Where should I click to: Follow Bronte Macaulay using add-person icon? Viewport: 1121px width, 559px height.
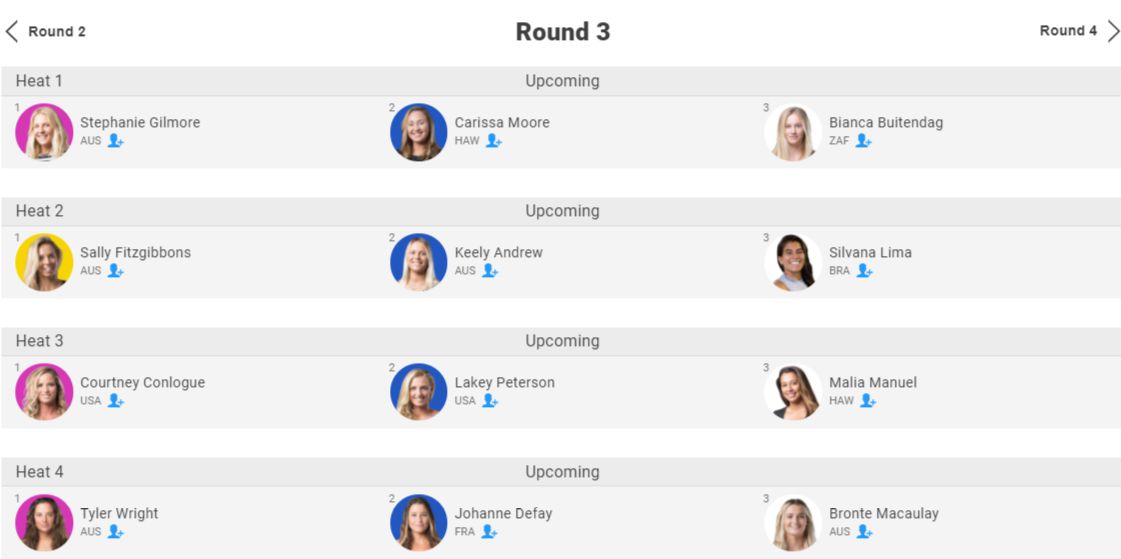(x=864, y=532)
